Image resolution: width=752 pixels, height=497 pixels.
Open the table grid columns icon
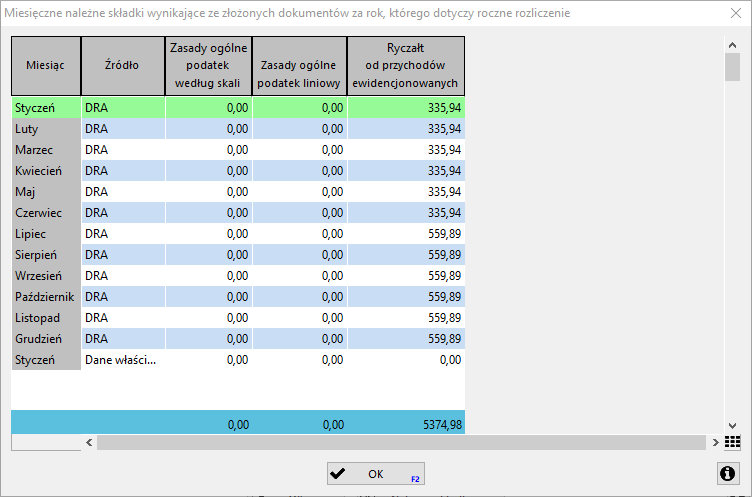coord(732,442)
